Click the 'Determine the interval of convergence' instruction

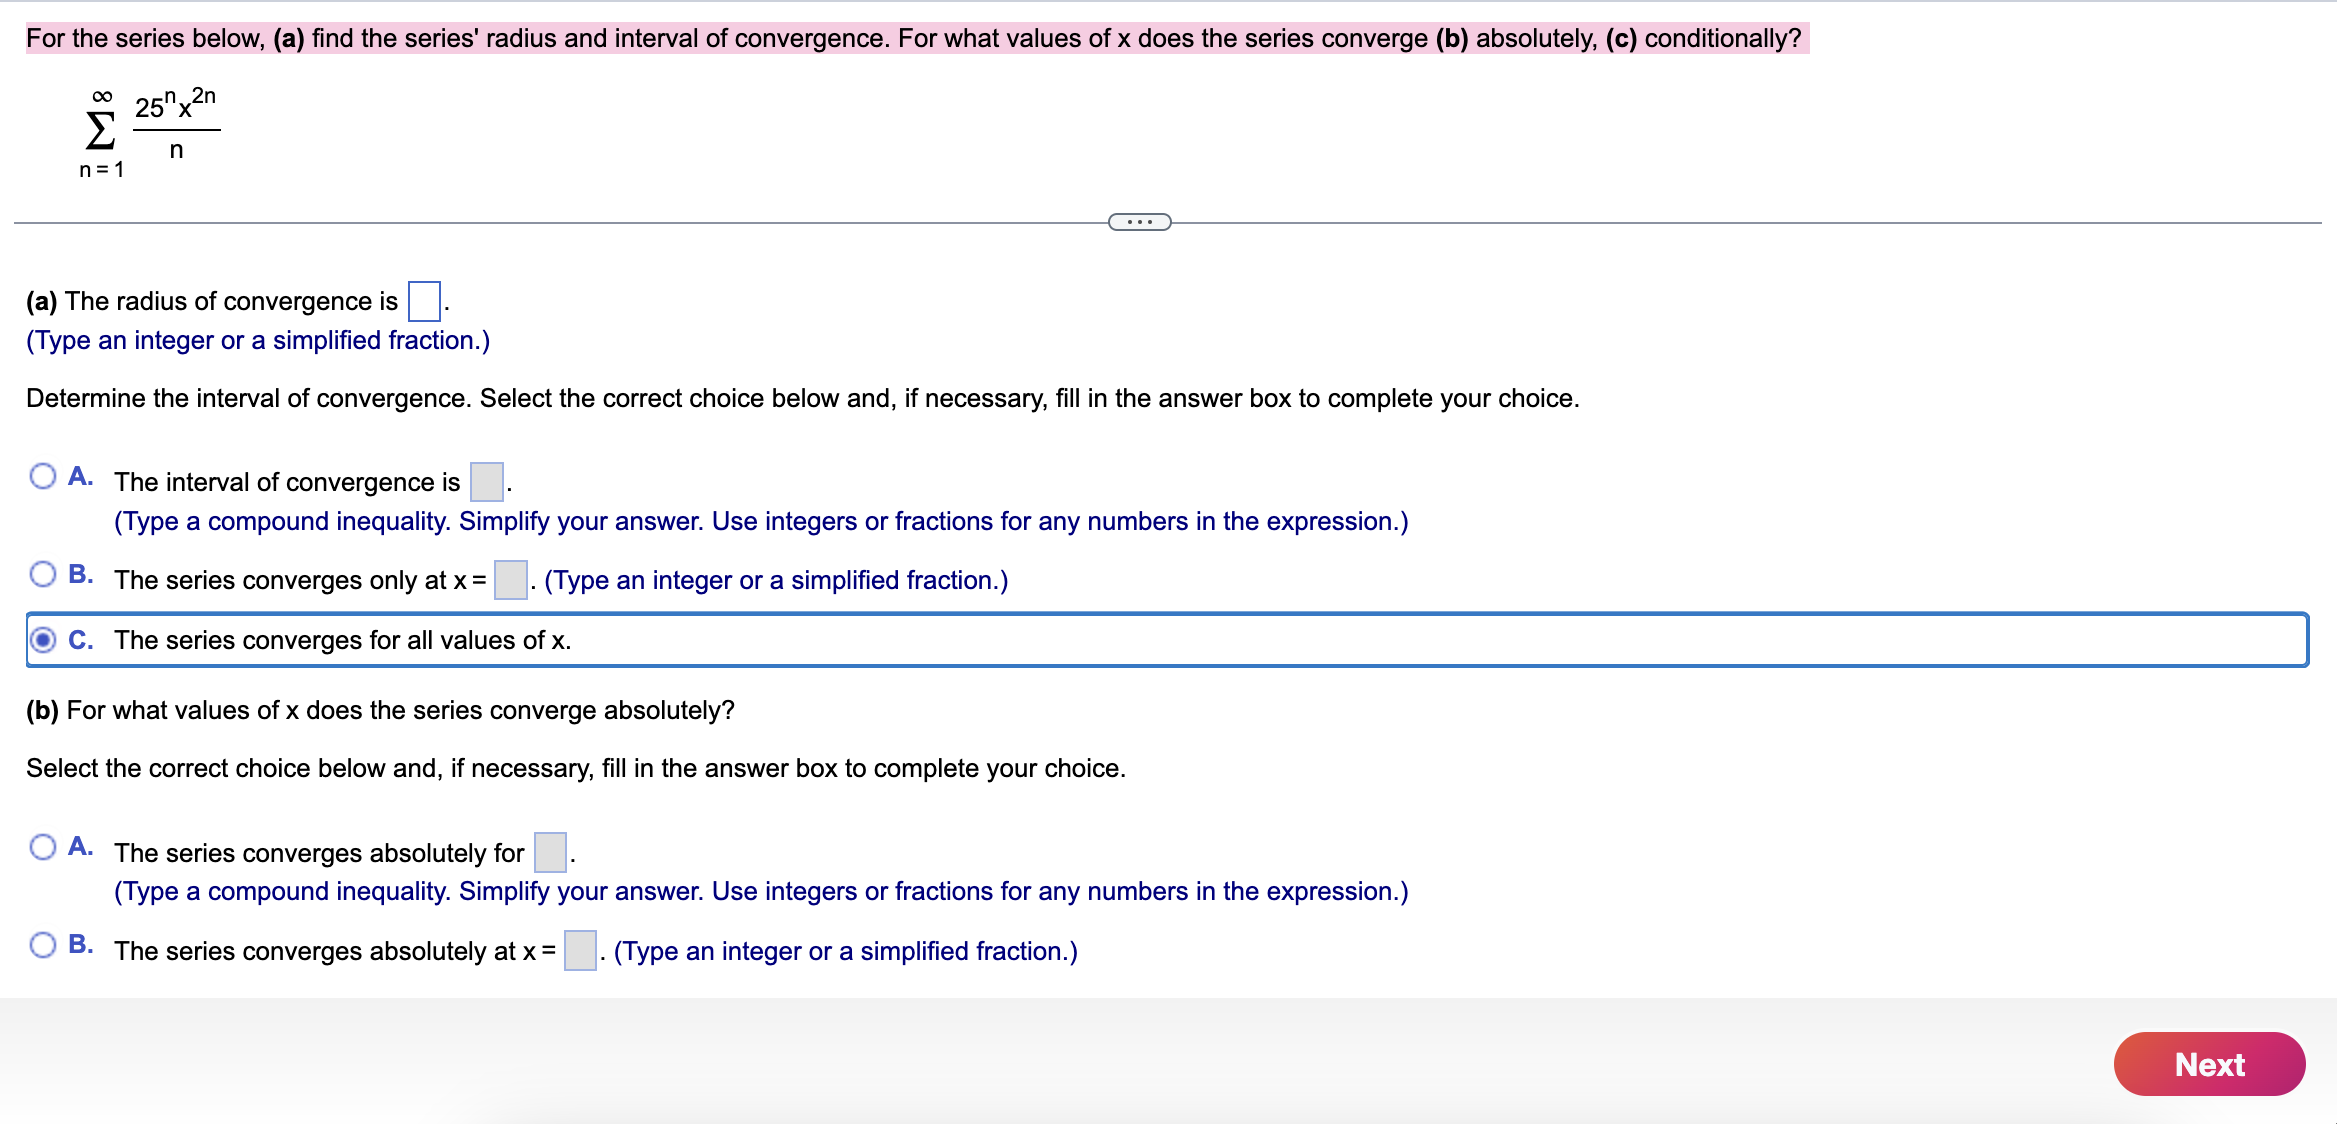(803, 398)
